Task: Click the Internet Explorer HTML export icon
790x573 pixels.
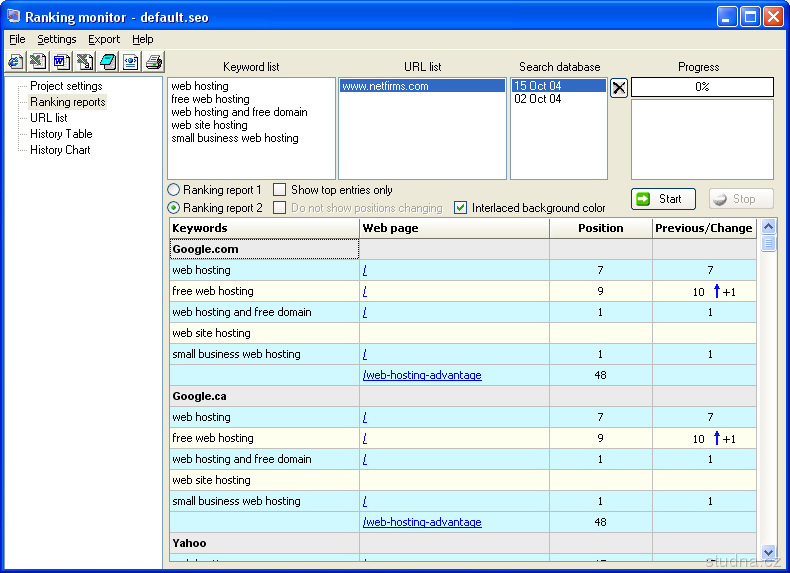Action: 15,62
